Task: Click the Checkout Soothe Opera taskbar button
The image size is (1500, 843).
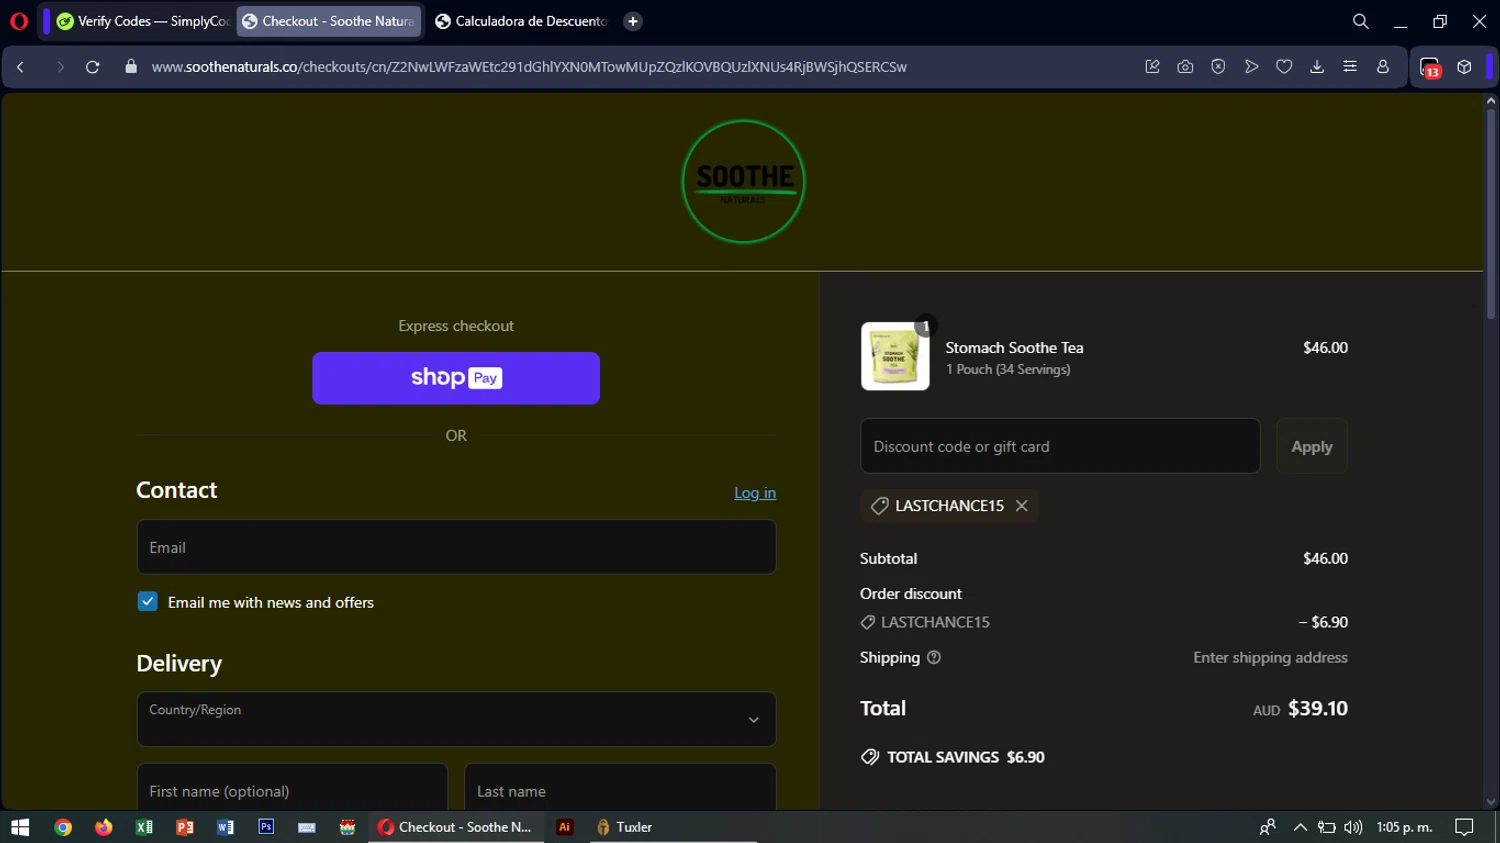Action: [456, 827]
